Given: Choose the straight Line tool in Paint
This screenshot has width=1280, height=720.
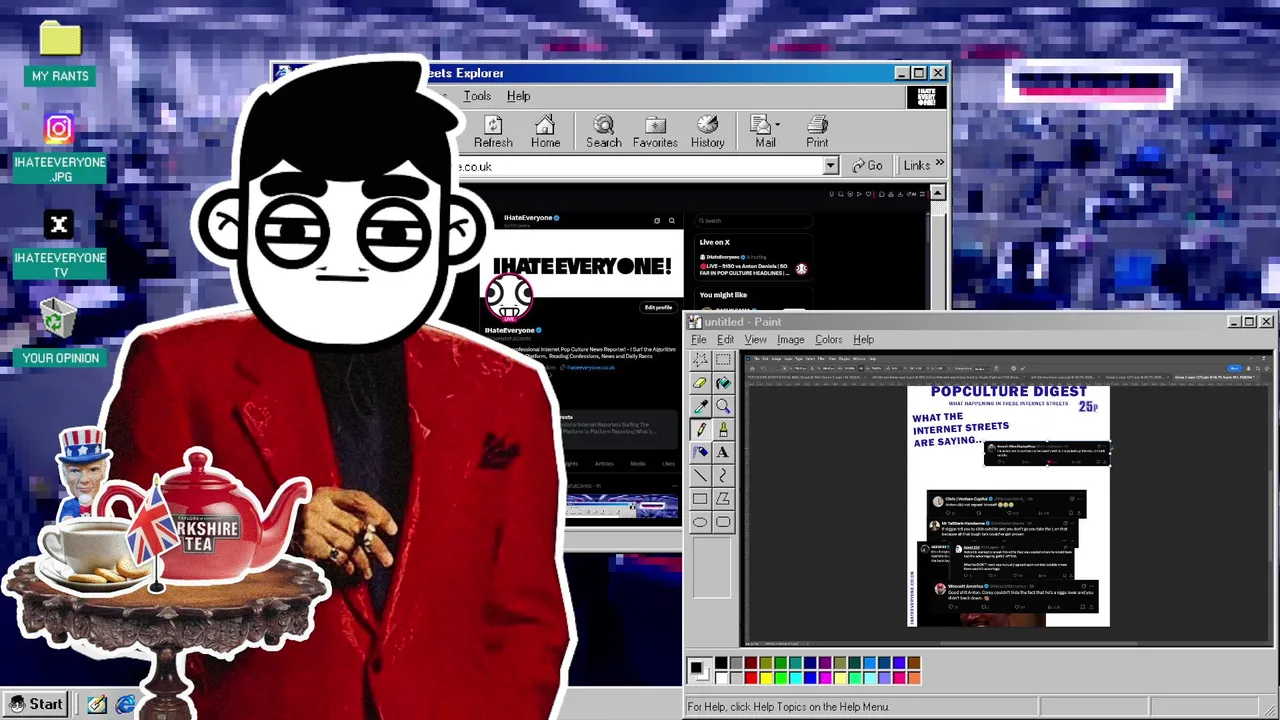Looking at the screenshot, I should click(700, 475).
